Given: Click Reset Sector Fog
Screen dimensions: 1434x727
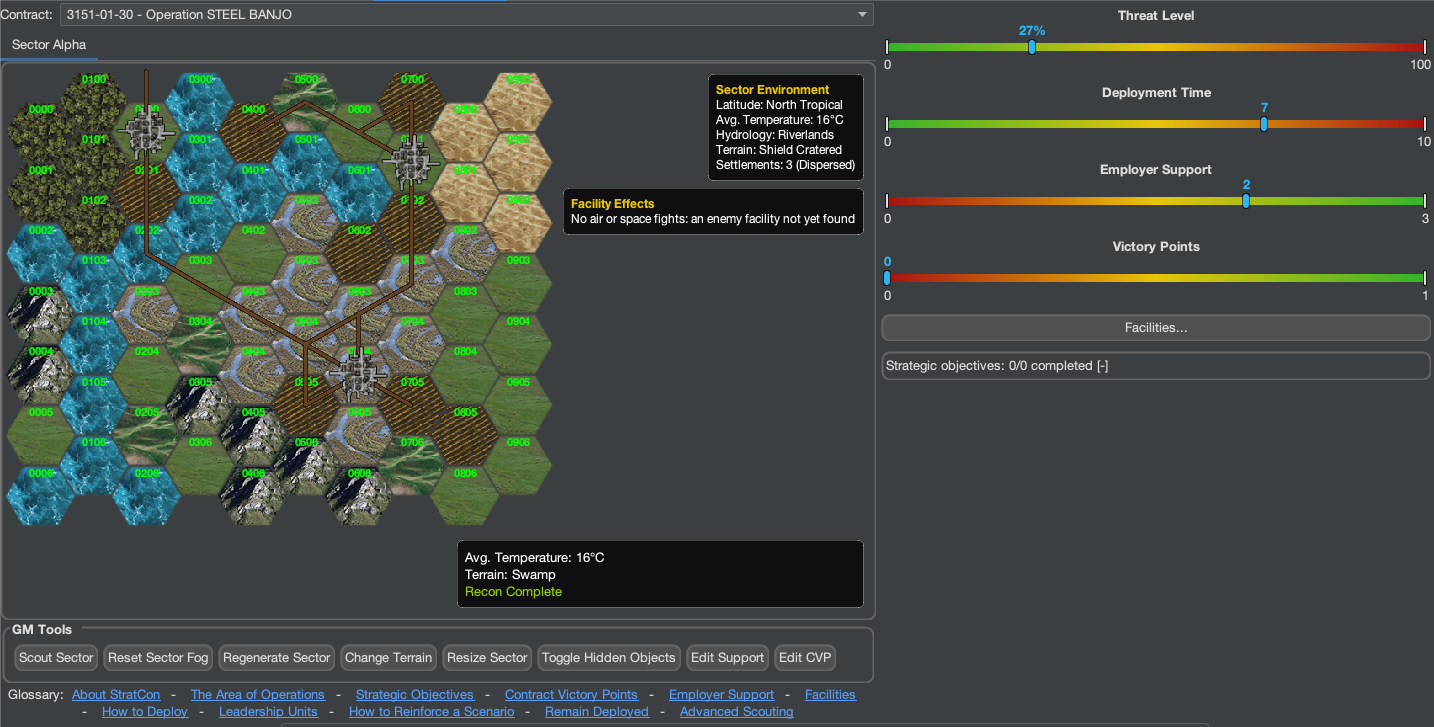Looking at the screenshot, I should coord(159,658).
